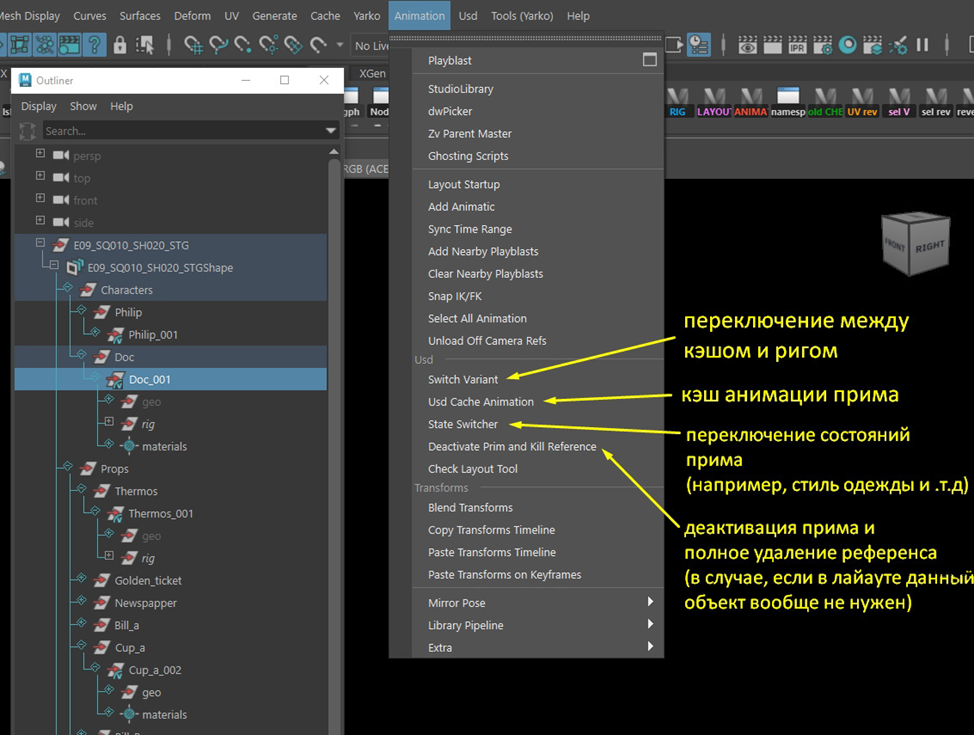This screenshot has height=735, width=974.
Task: Open Playblast options box
Action: 649,60
